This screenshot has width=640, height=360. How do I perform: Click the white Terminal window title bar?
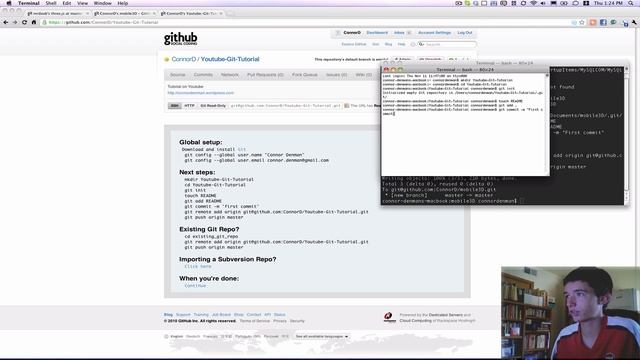point(465,69)
